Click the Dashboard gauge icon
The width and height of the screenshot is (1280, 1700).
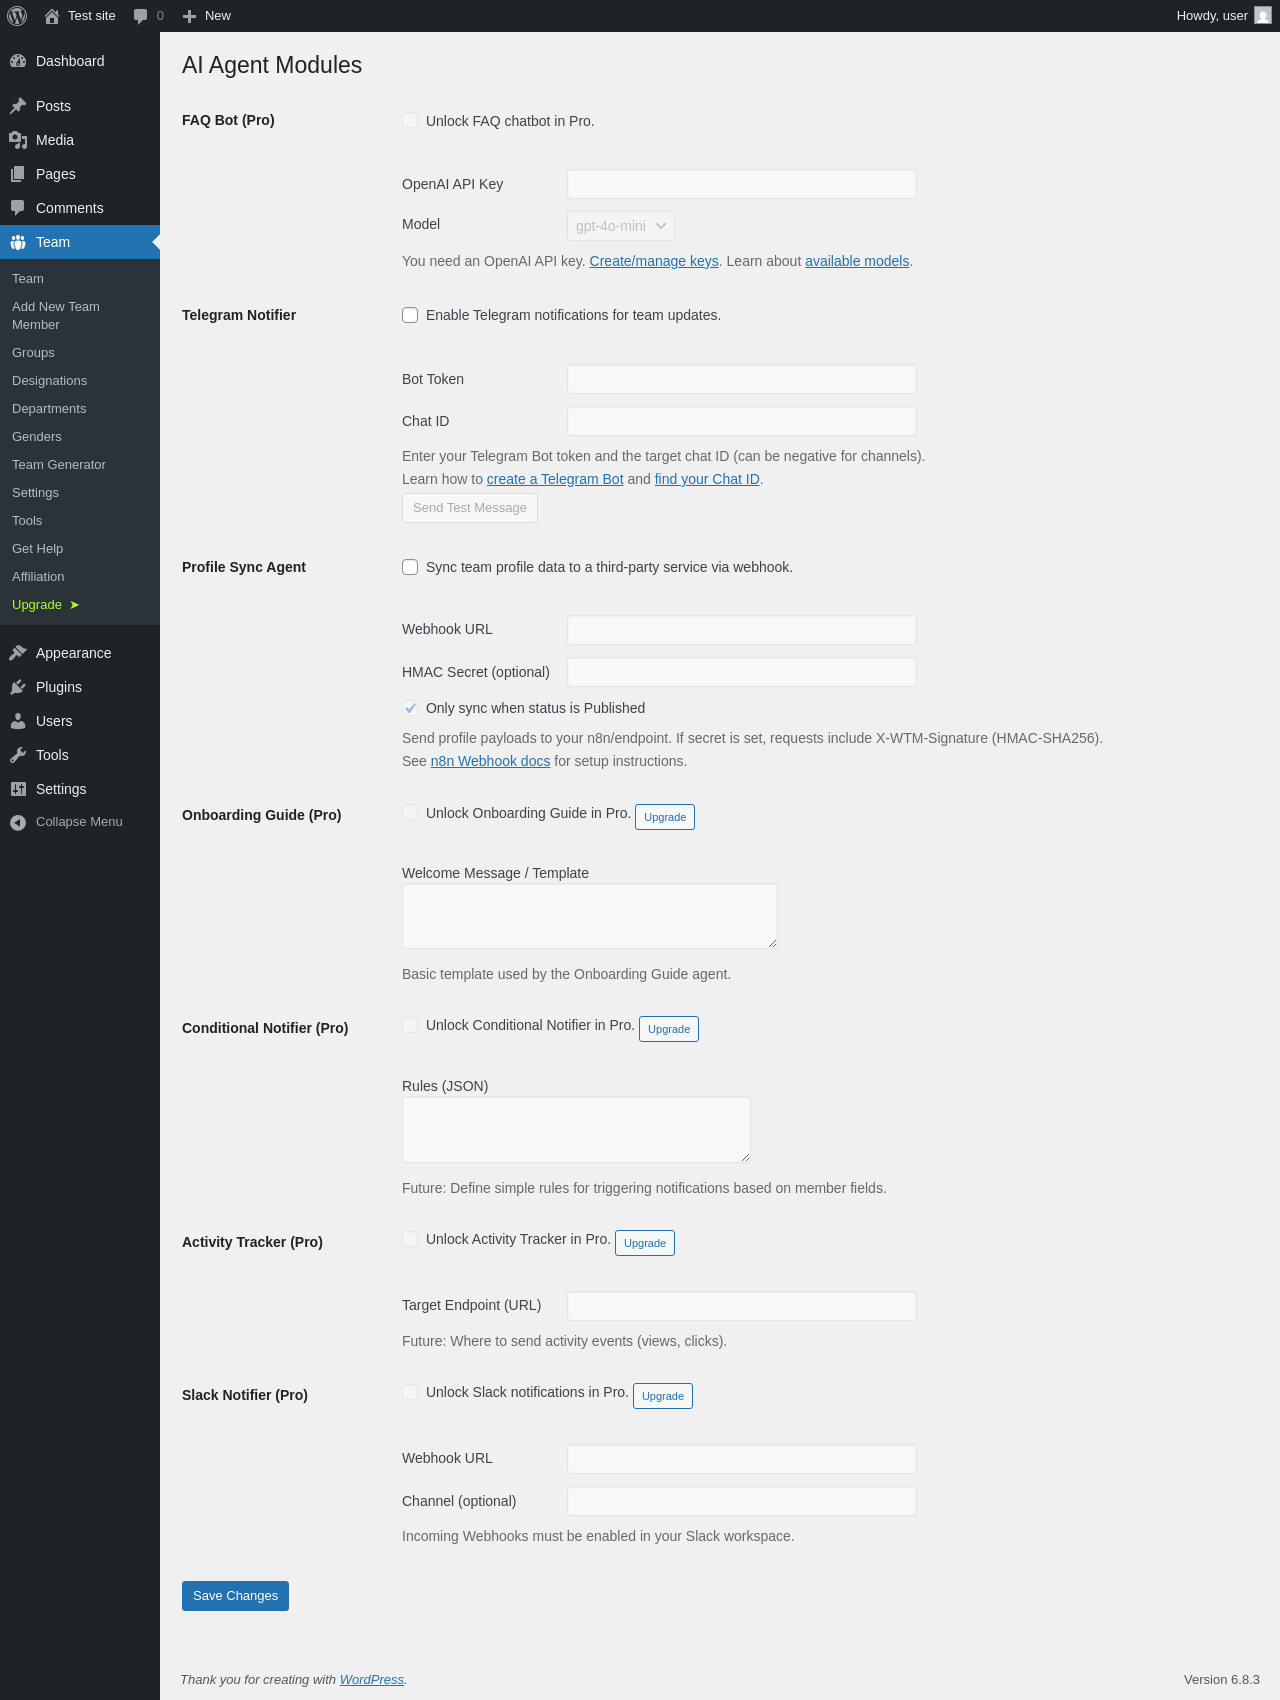pyautogui.click(x=18, y=61)
